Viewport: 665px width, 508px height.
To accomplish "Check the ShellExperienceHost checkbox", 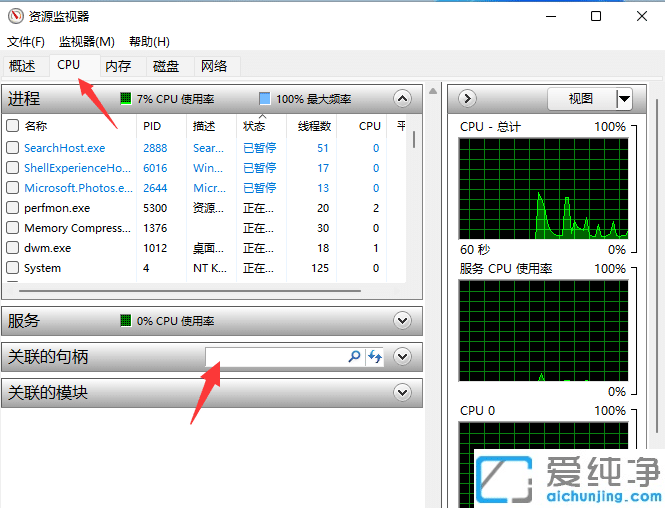I will (x=13, y=167).
